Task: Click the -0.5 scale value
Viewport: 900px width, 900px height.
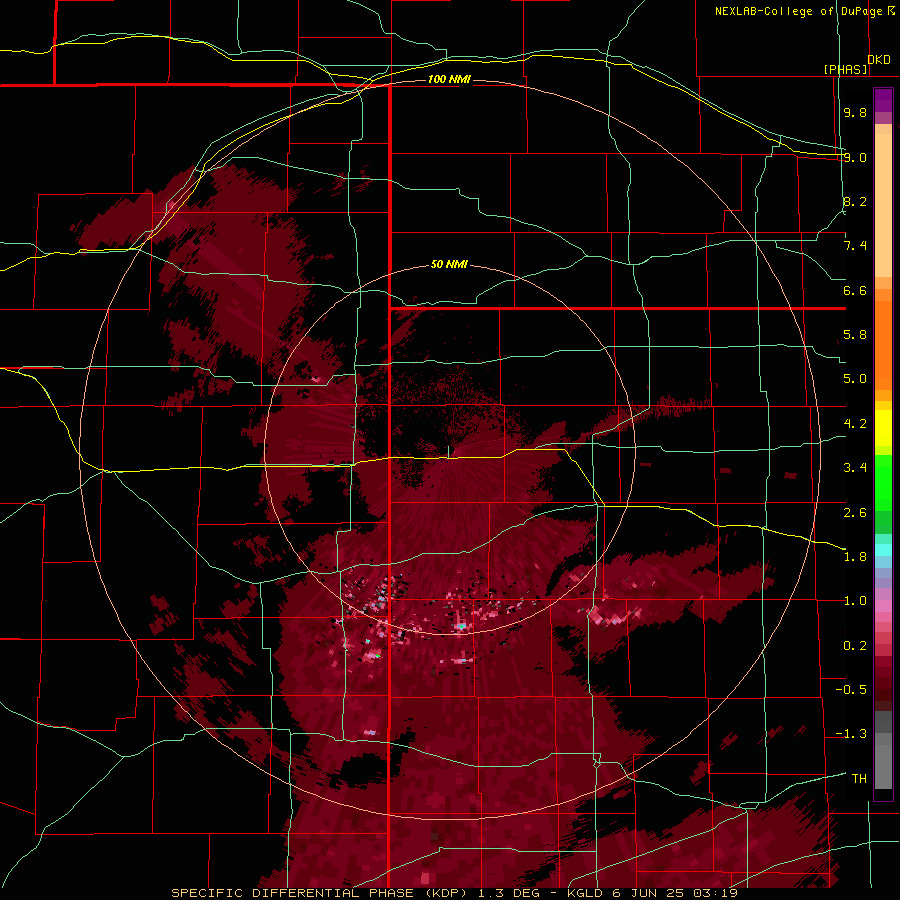Action: coord(851,690)
